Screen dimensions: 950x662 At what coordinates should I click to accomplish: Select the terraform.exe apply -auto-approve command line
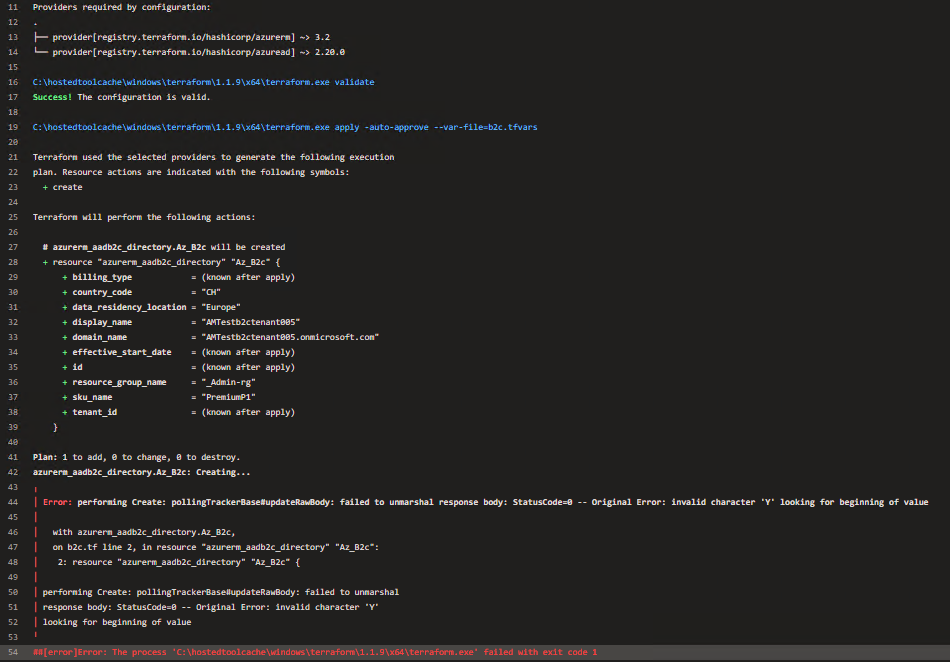click(x=285, y=127)
